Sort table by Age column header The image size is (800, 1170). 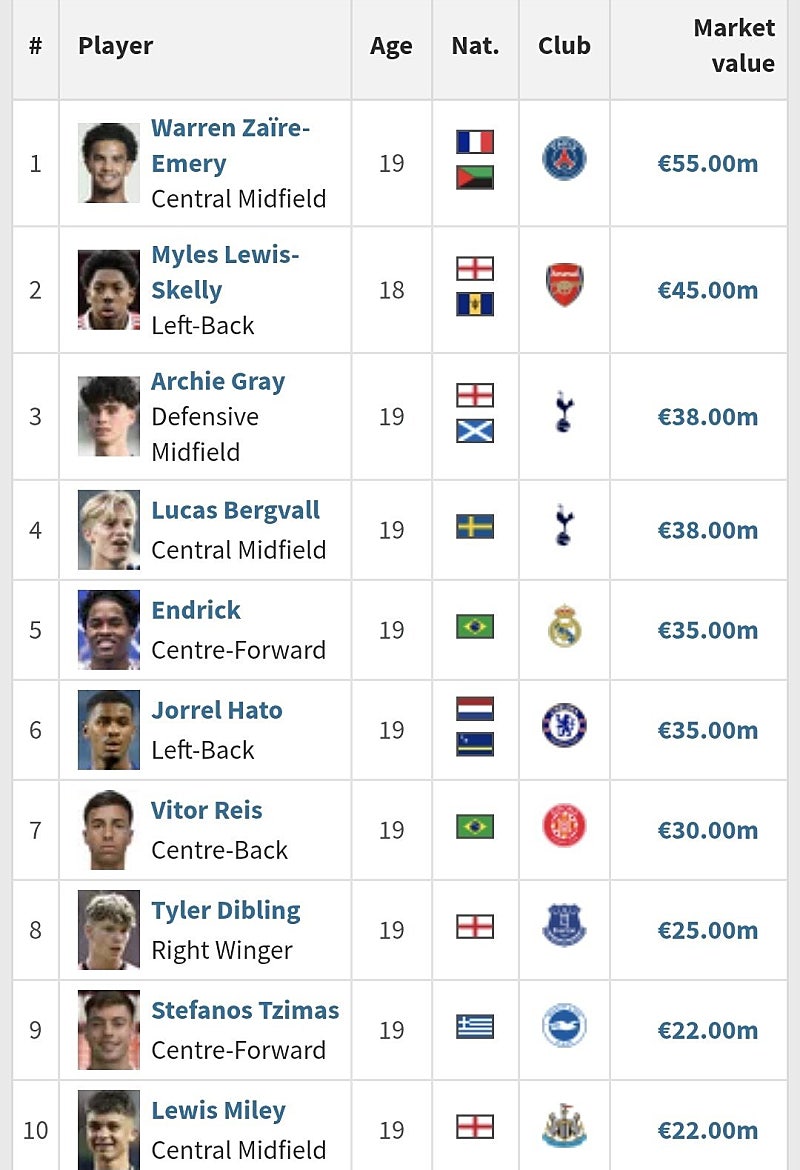[391, 46]
